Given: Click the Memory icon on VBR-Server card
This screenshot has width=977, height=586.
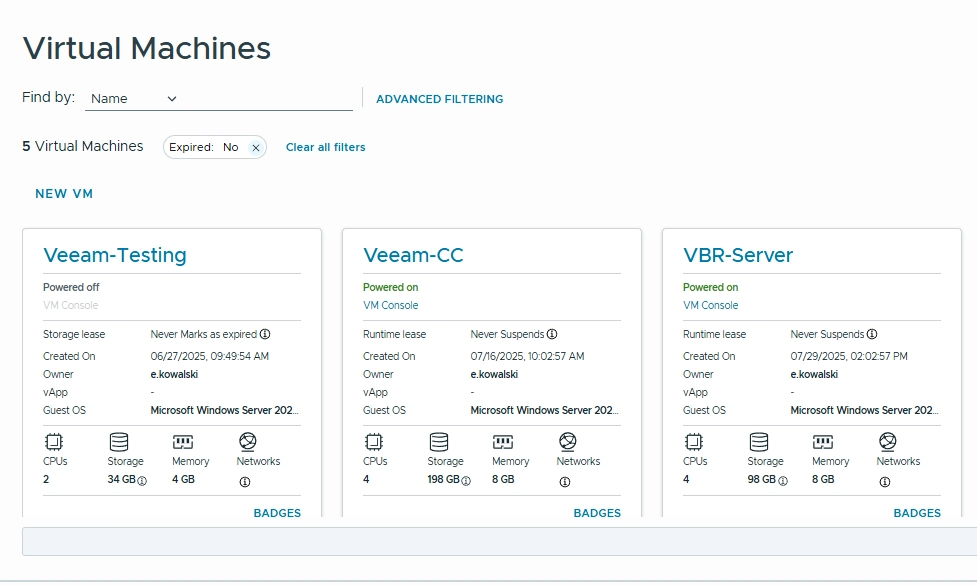Looking at the screenshot, I should [823, 442].
